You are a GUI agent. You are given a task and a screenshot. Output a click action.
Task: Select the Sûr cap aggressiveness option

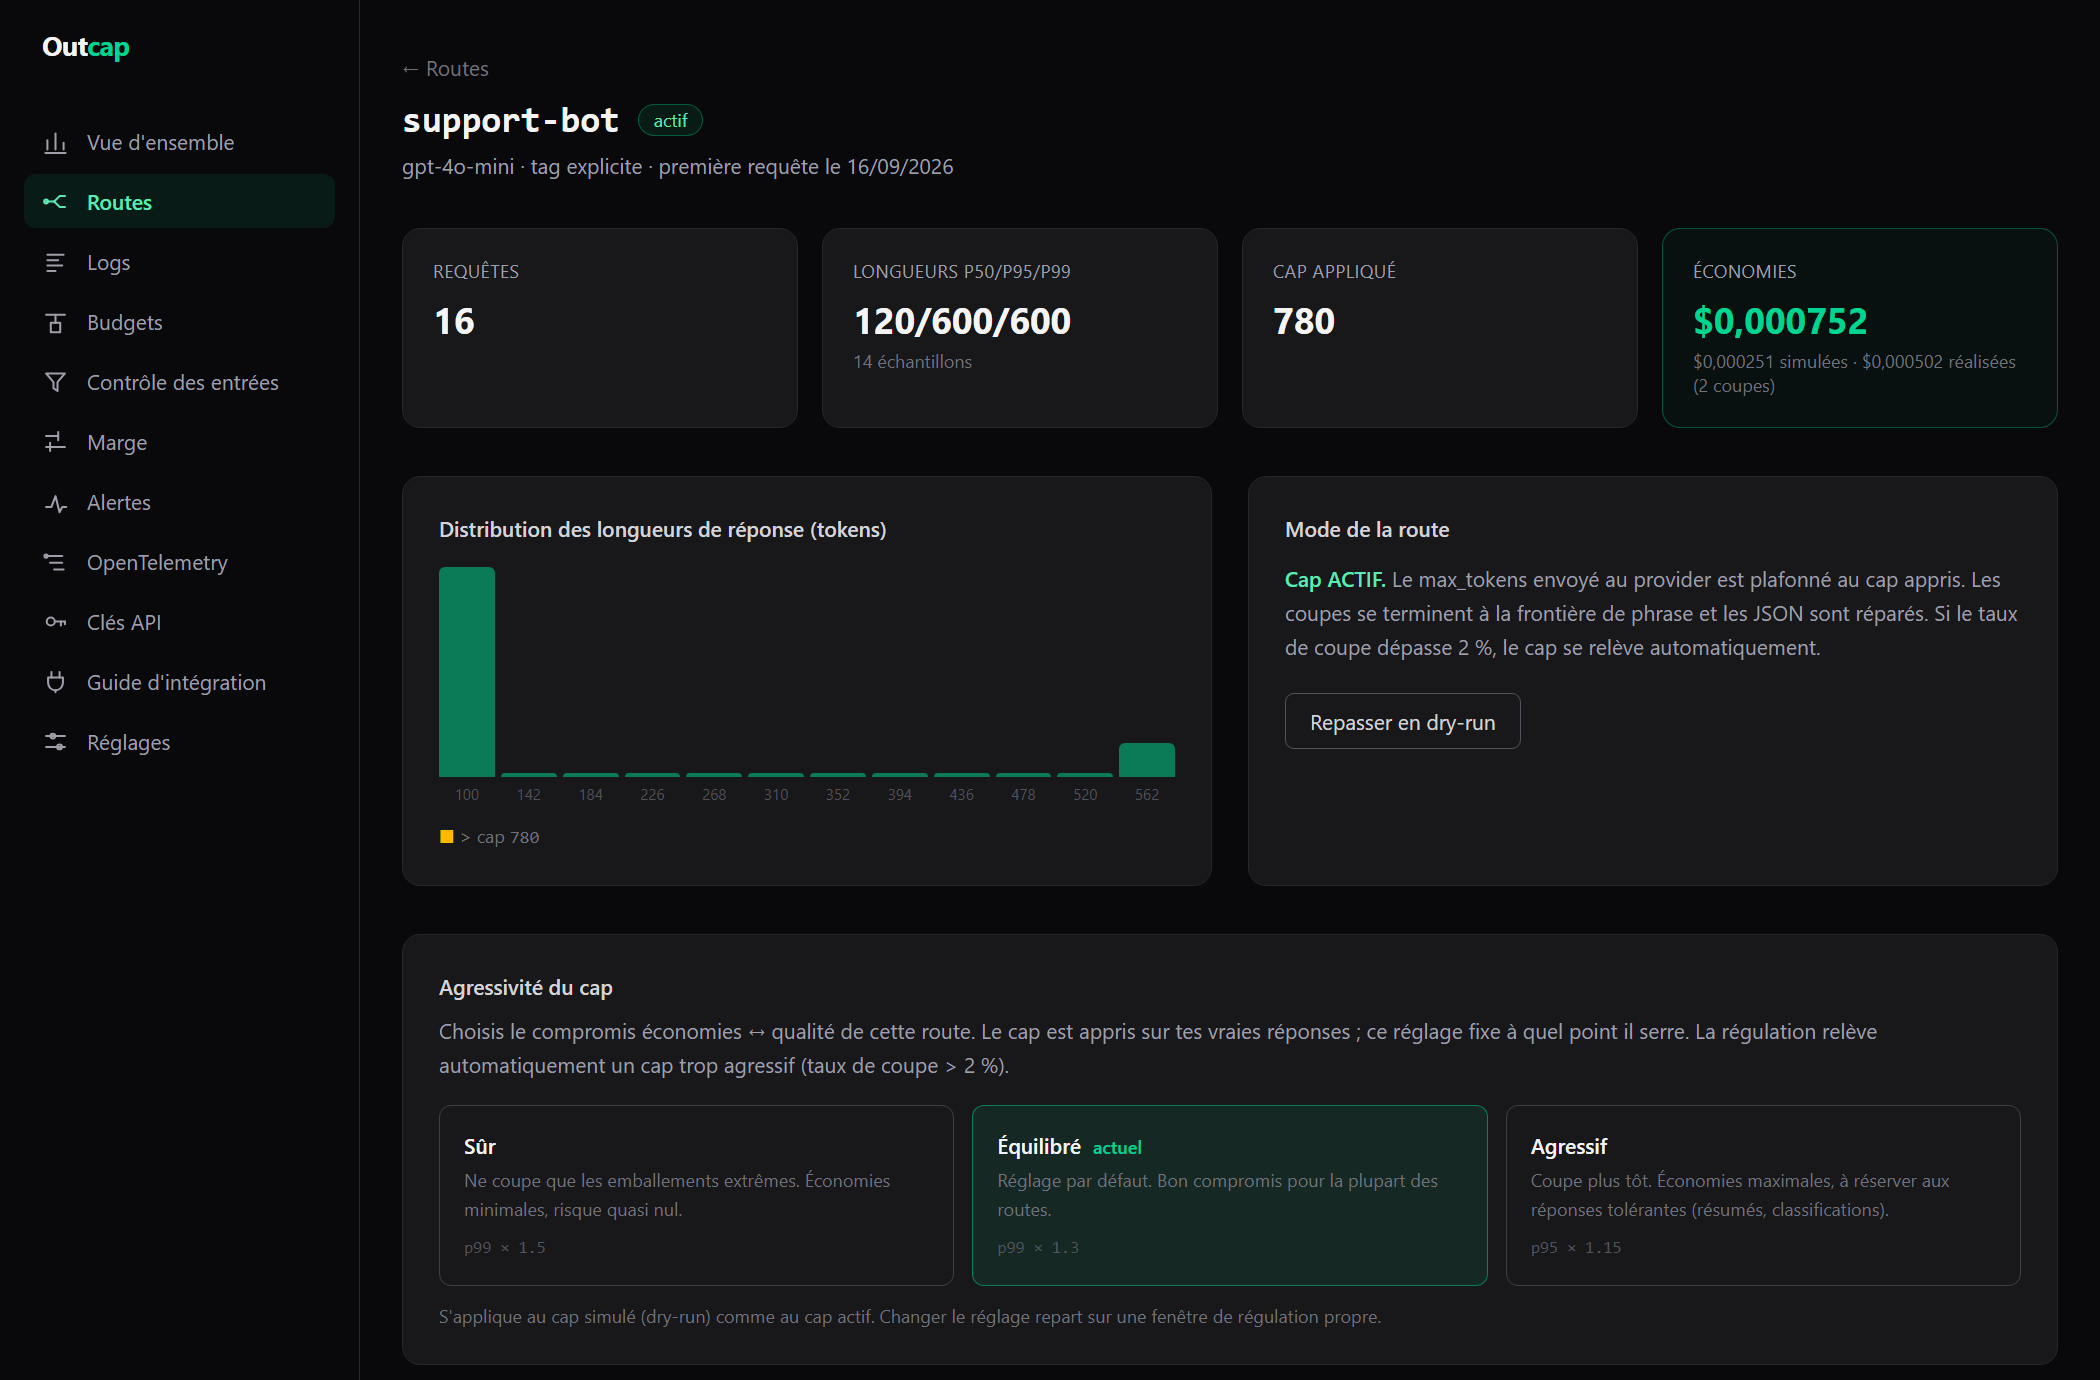point(696,1195)
